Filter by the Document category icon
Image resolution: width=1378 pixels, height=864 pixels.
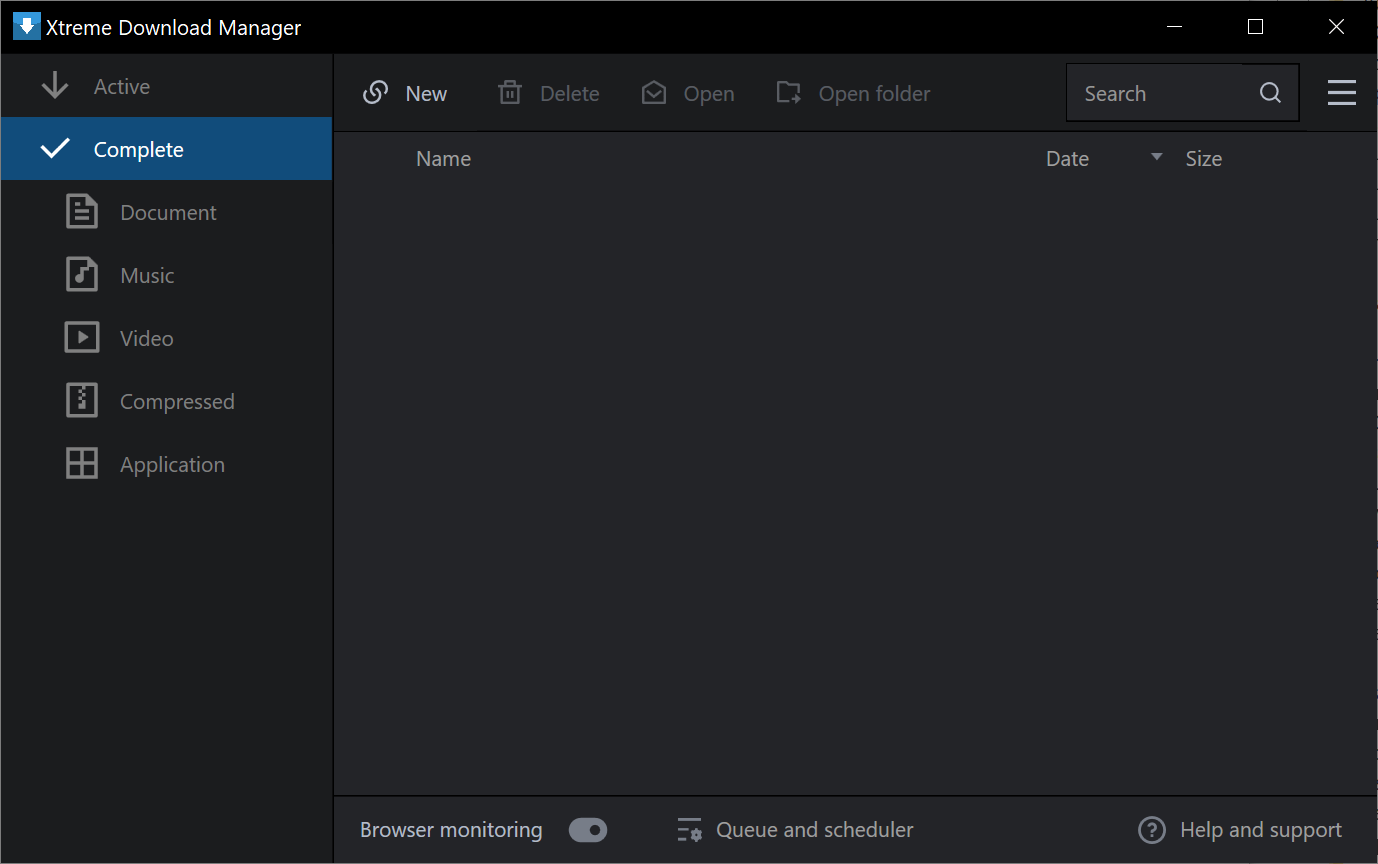point(82,212)
